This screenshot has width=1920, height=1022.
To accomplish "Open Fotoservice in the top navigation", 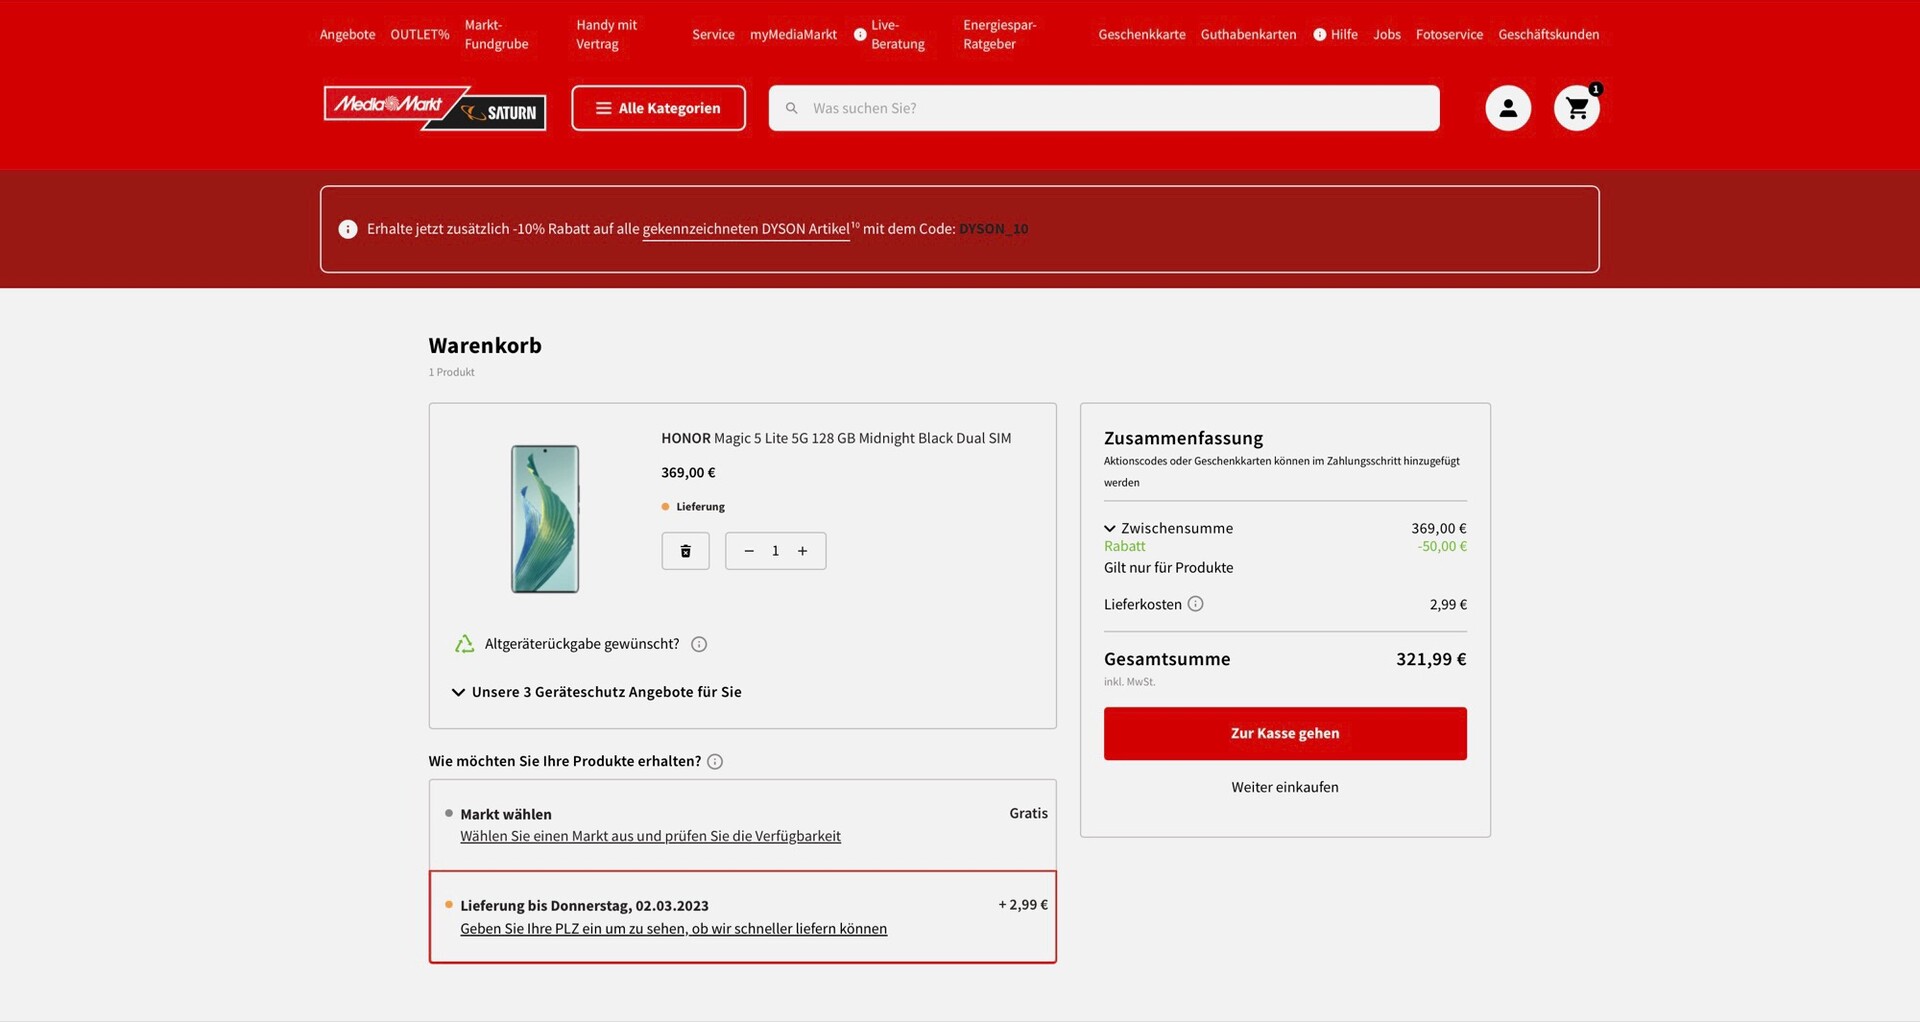I will (1450, 34).
